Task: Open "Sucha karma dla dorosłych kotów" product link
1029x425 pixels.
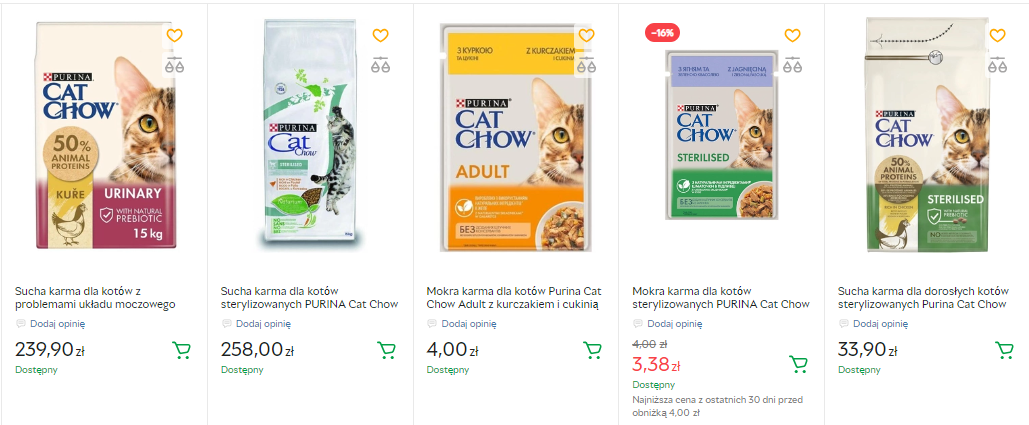Action: click(922, 297)
